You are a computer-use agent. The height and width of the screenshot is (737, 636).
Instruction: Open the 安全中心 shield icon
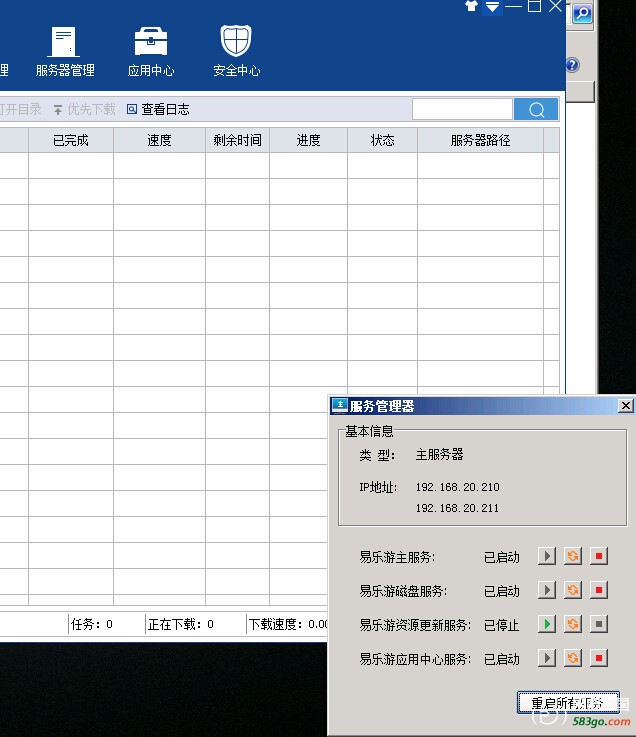[236, 40]
